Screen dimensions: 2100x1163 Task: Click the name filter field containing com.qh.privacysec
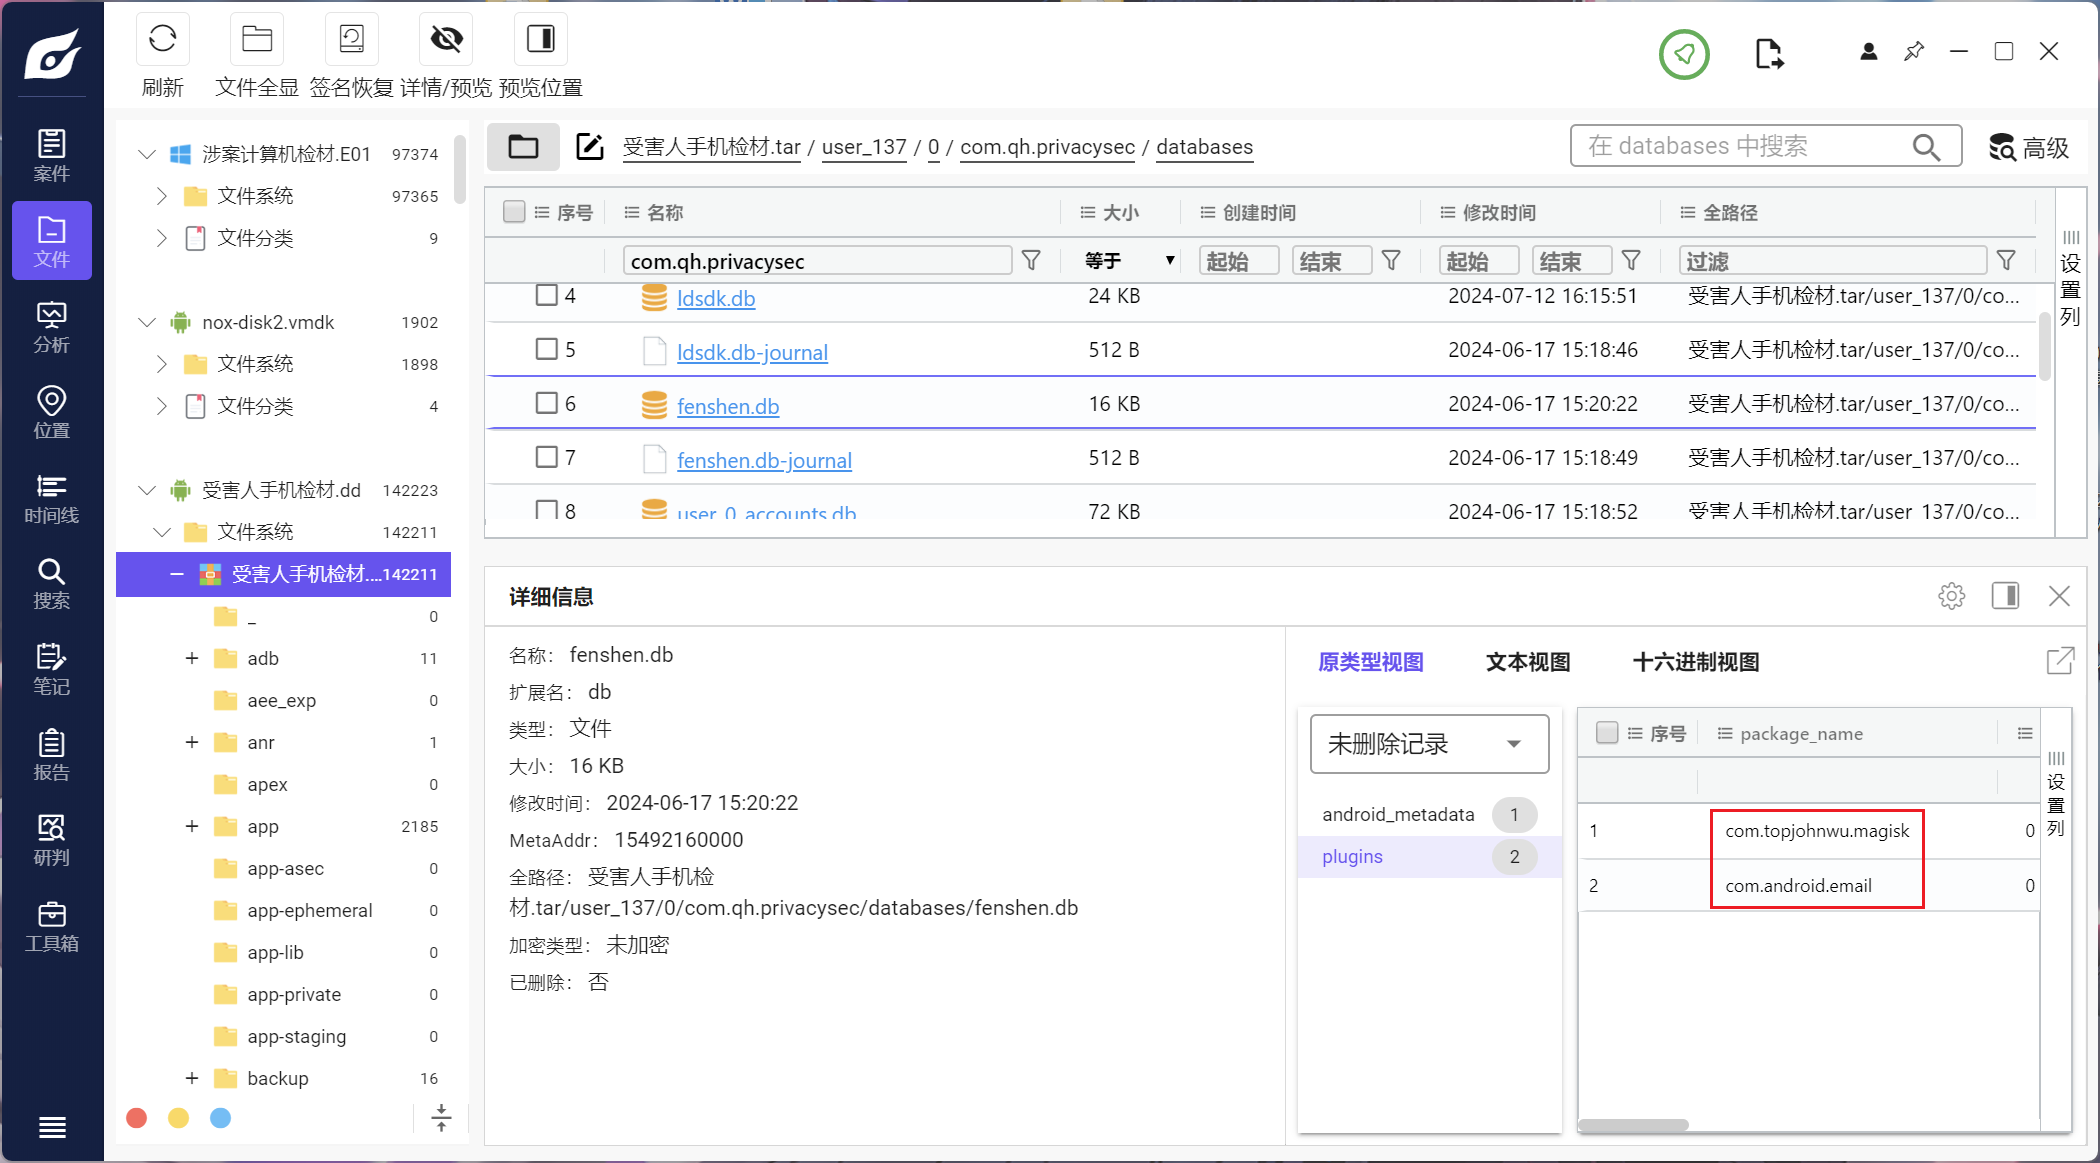[x=817, y=261]
